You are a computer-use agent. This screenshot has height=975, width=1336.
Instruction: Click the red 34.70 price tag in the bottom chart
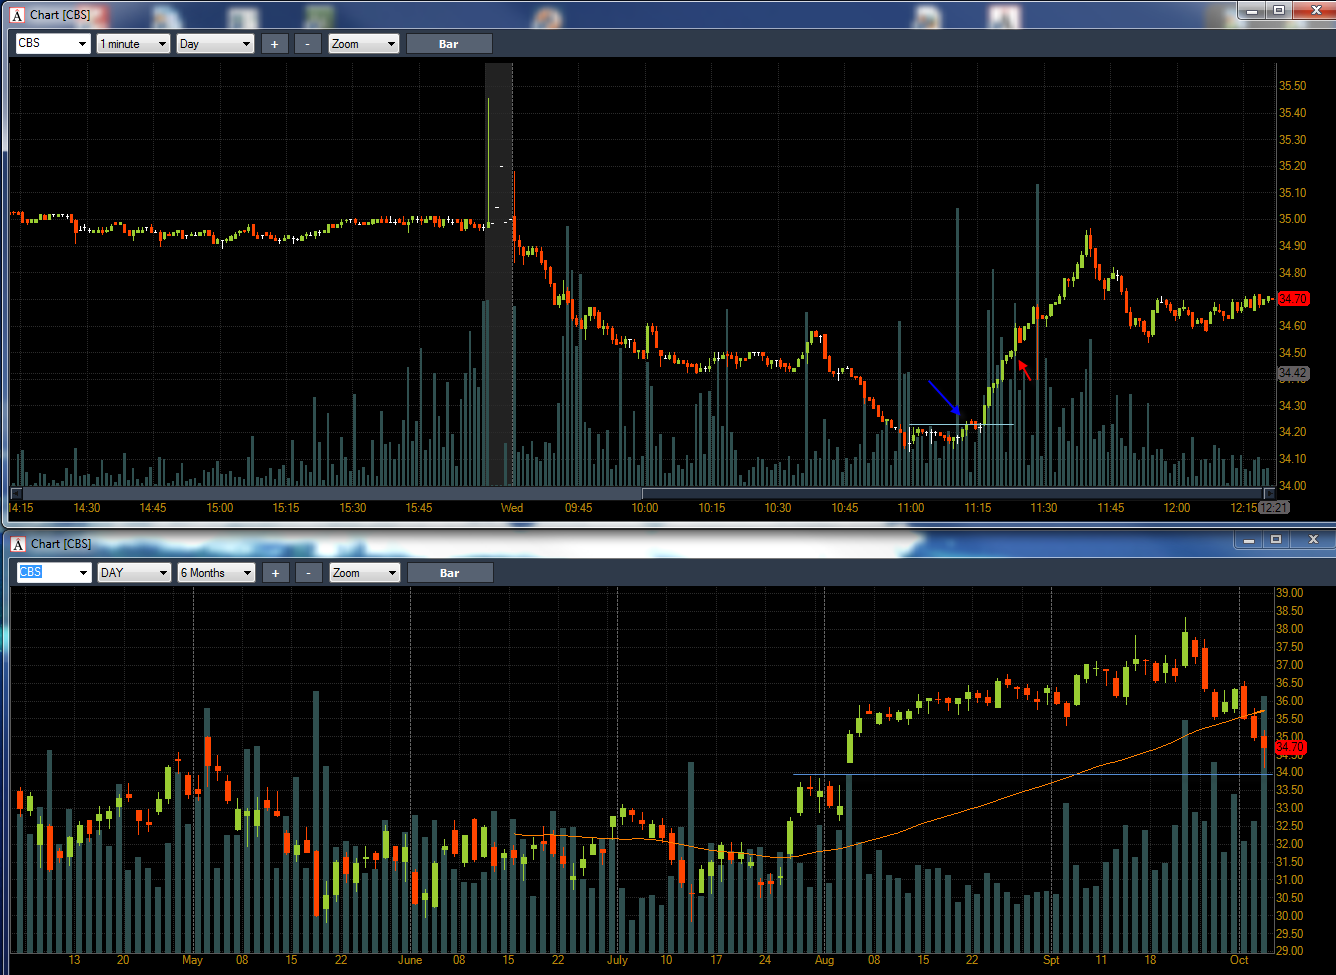(x=1291, y=747)
